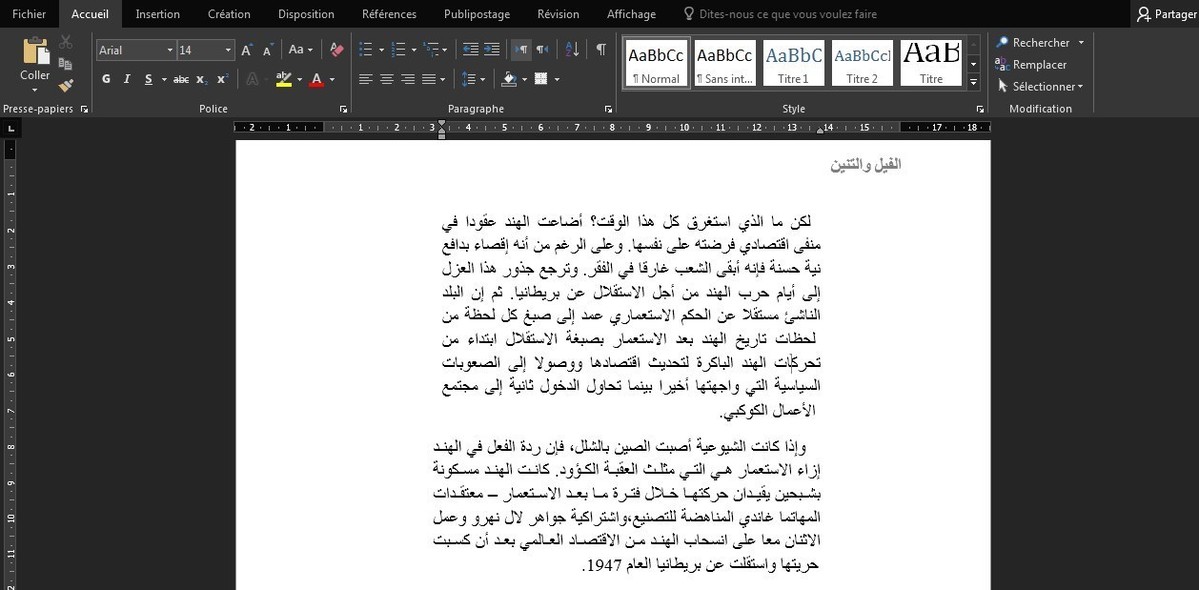Image resolution: width=1199 pixels, height=590 pixels.
Task: Center the text alignment
Action: click(x=387, y=79)
